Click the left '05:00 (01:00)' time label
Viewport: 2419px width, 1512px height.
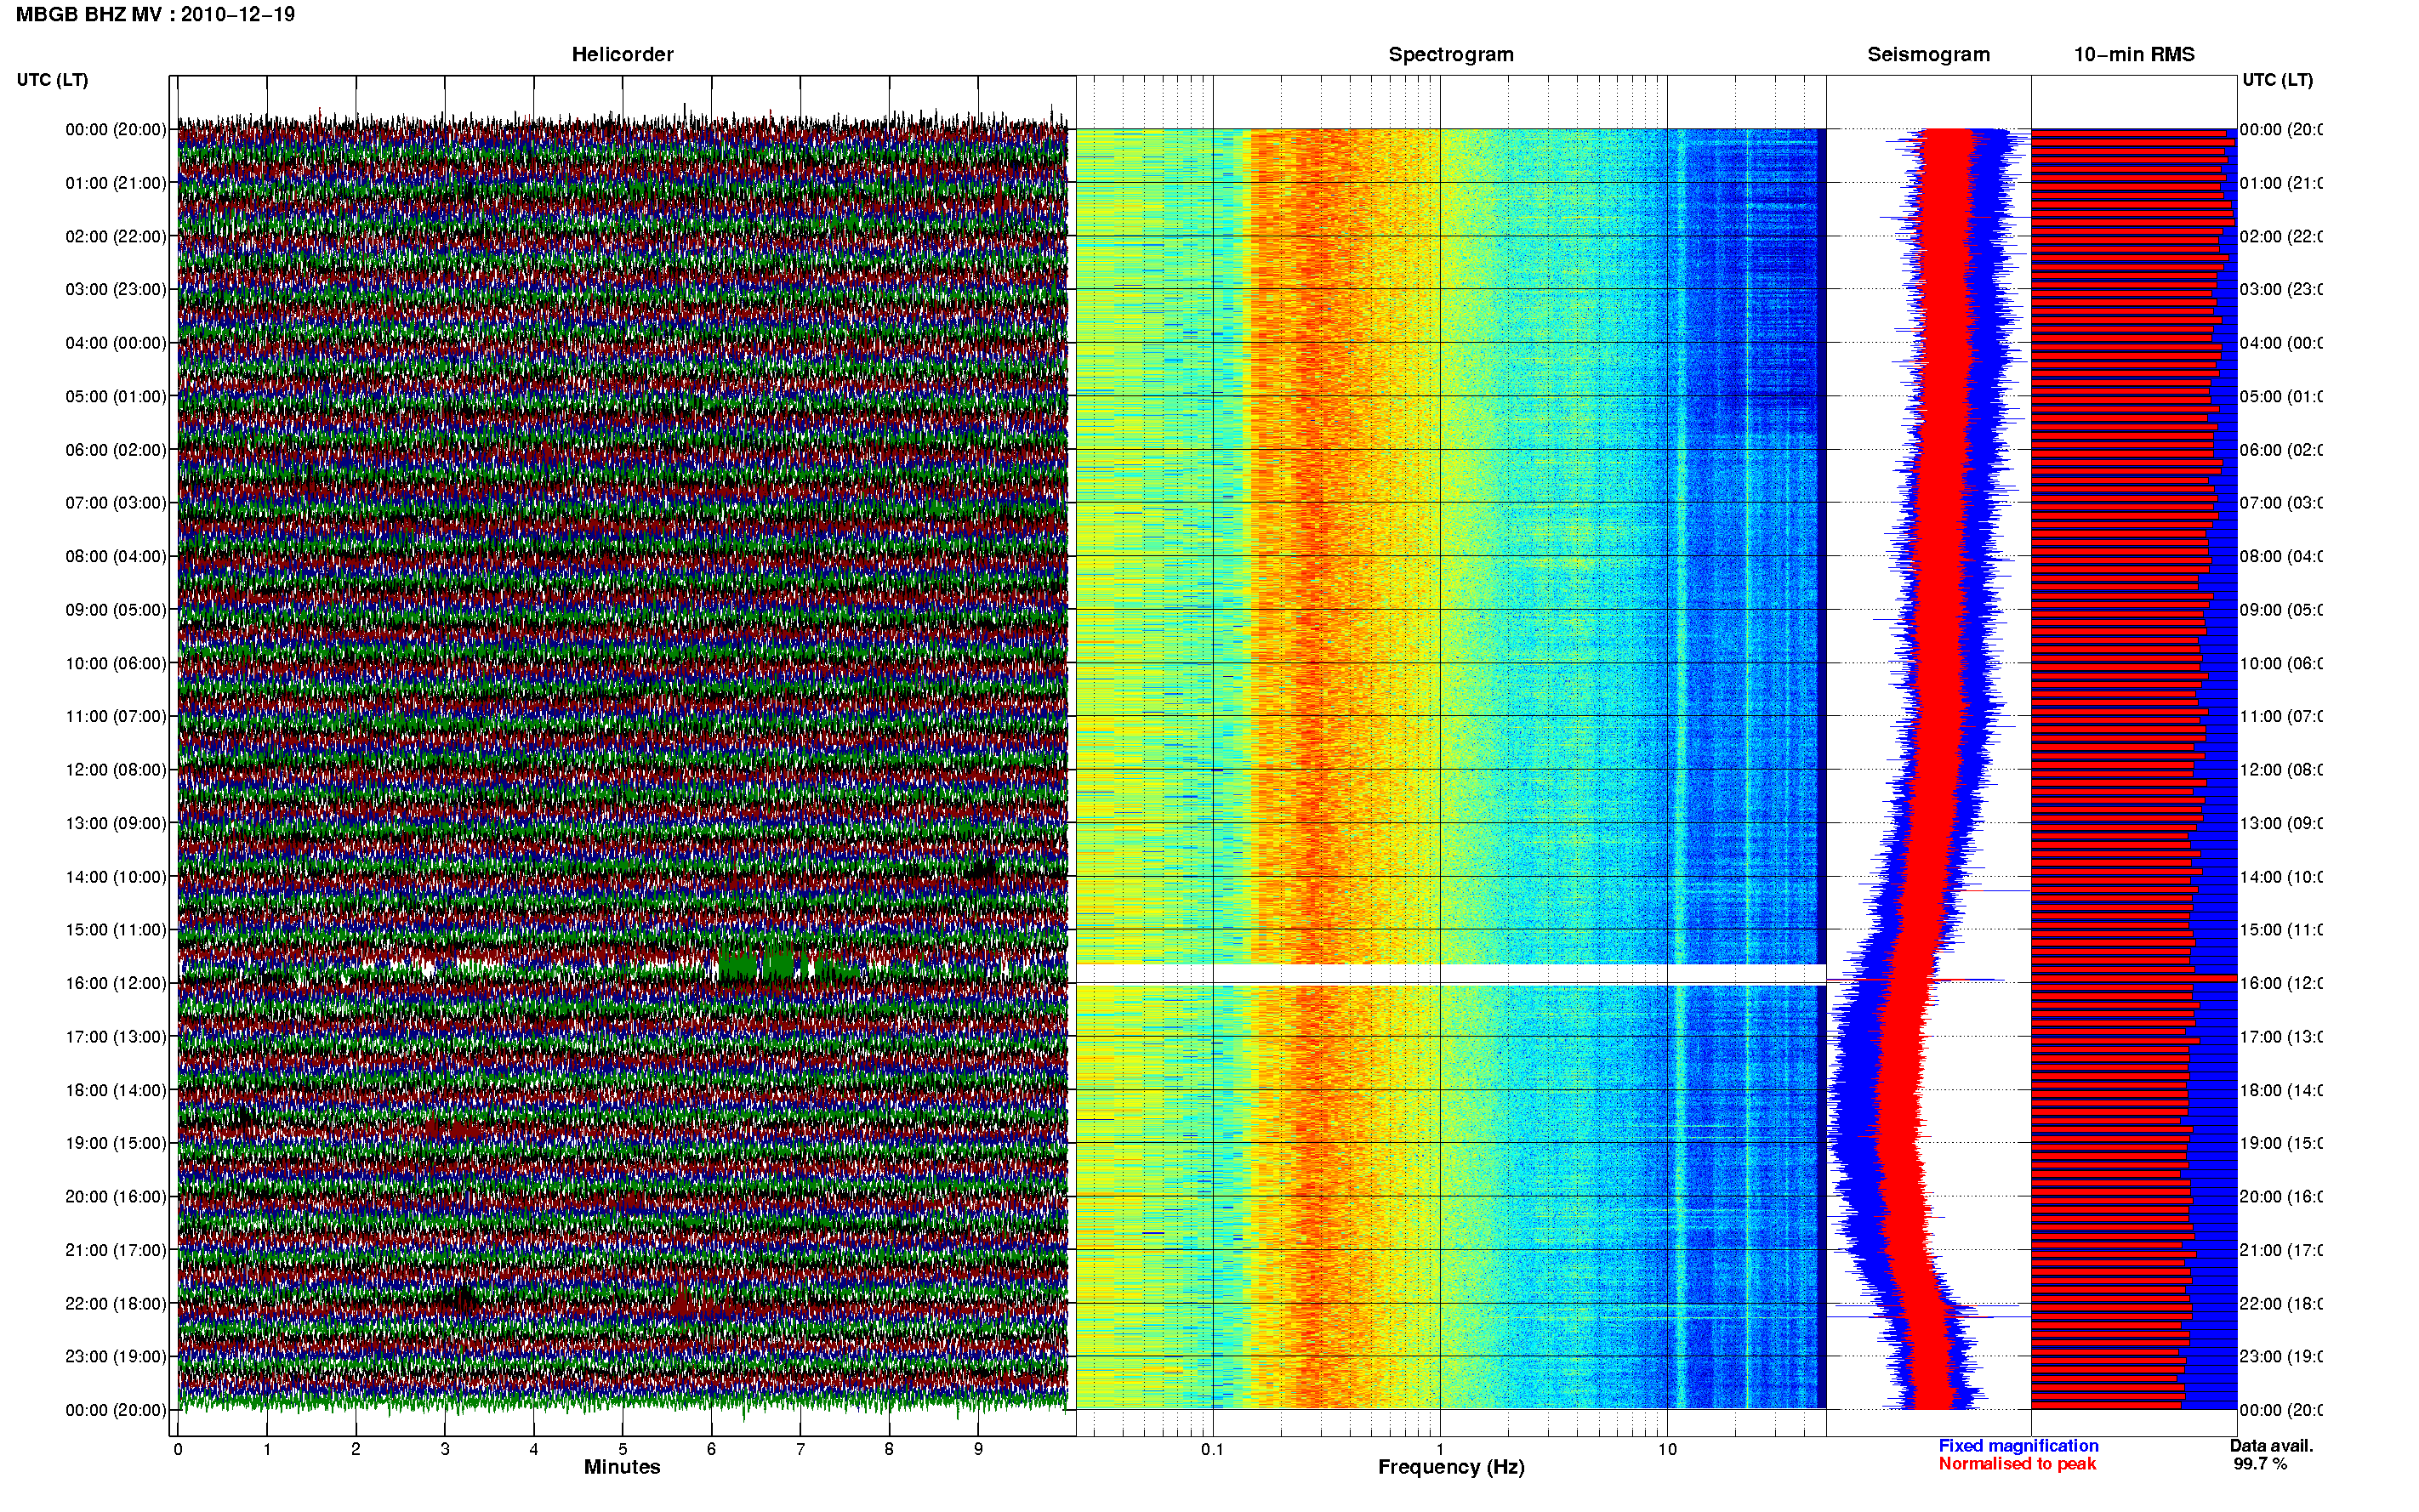[x=116, y=396]
